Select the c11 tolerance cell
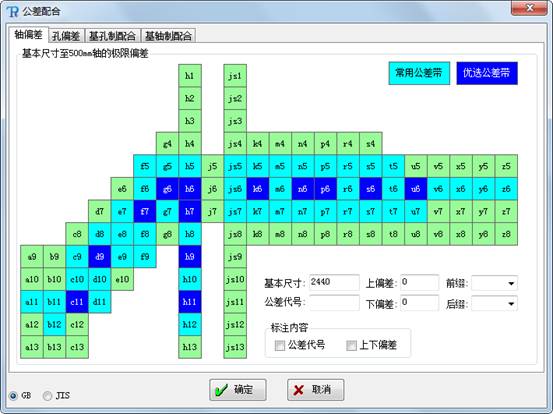The height and width of the screenshot is (414, 553). click(x=77, y=302)
